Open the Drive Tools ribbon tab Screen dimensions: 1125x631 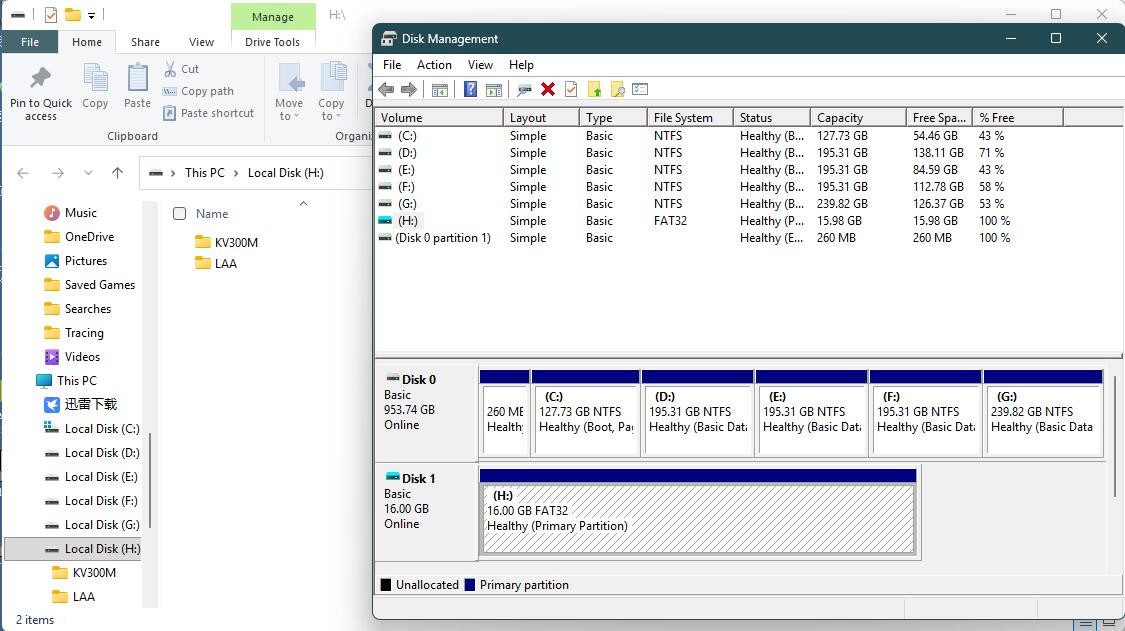click(272, 42)
